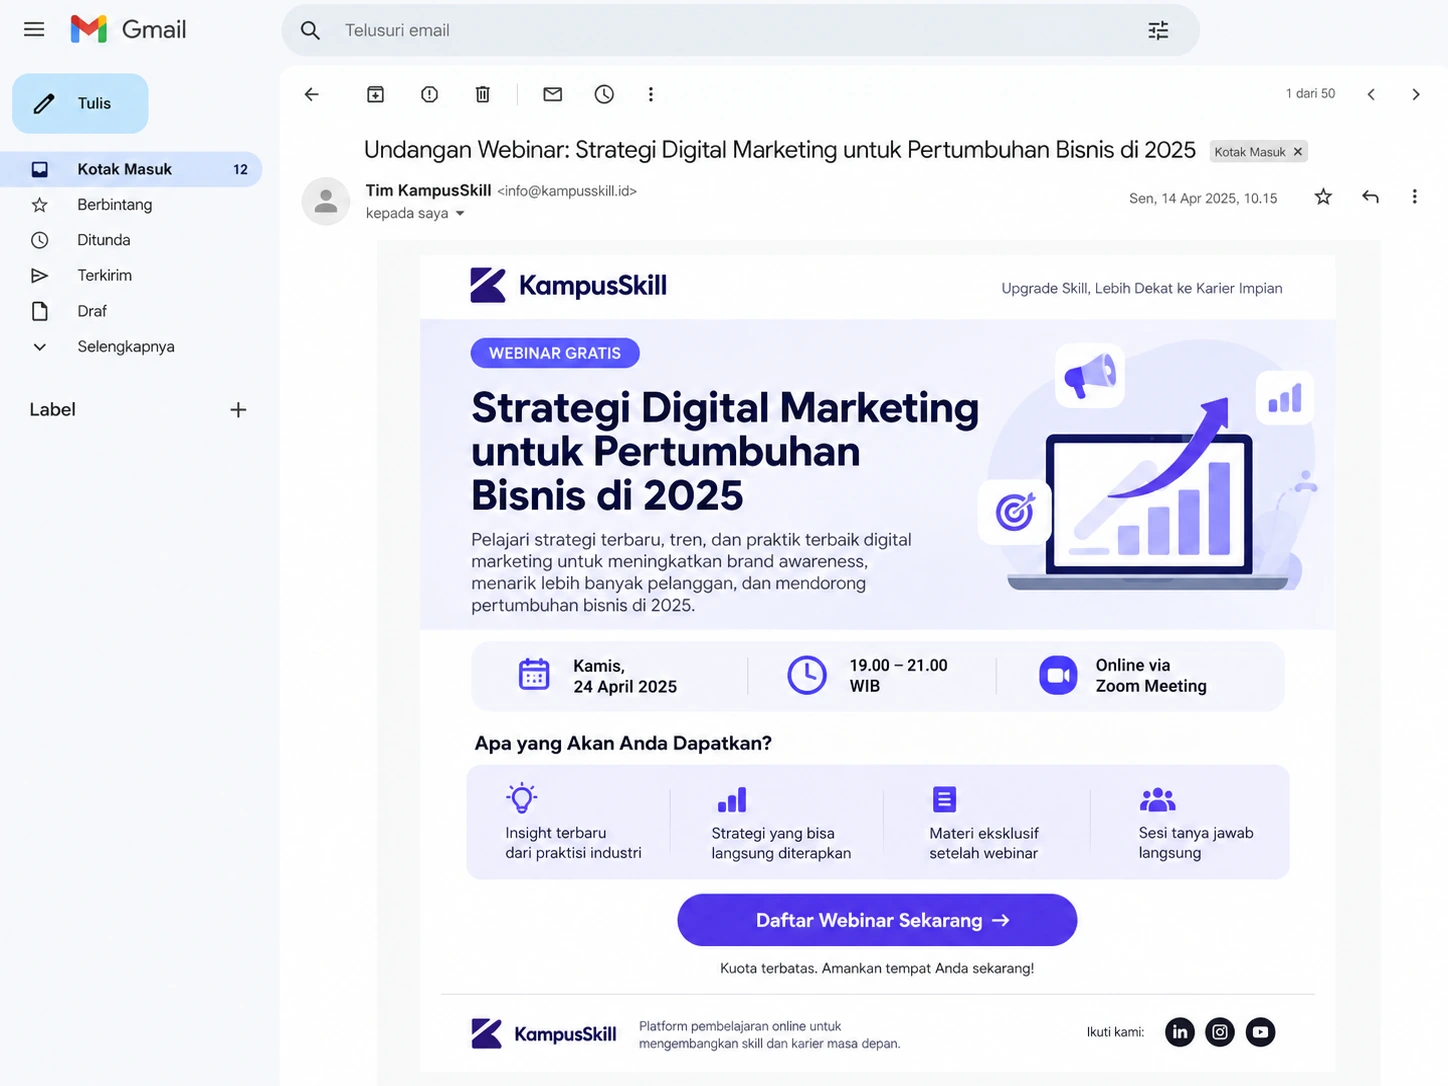This screenshot has height=1086, width=1448.
Task: Remove Kotak Masuk label tag
Action: point(1298,152)
